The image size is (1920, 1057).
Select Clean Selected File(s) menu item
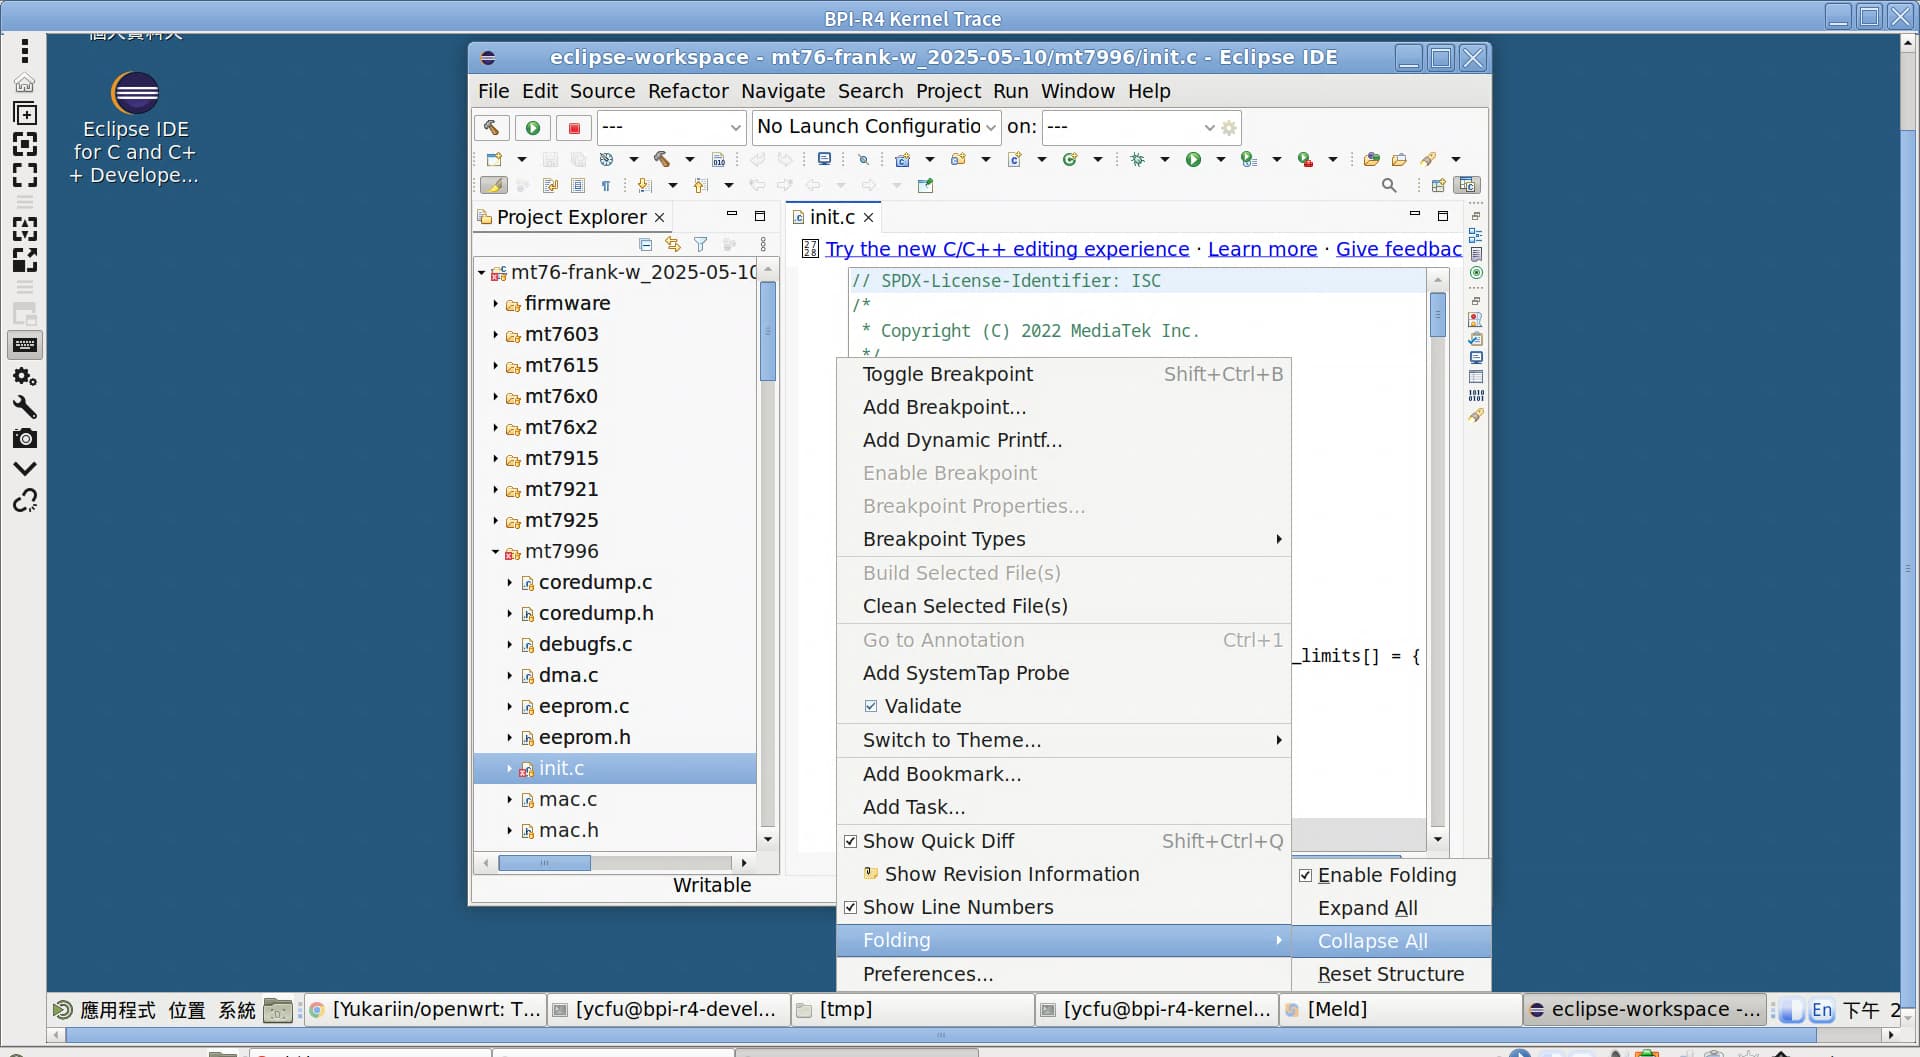point(1064,606)
